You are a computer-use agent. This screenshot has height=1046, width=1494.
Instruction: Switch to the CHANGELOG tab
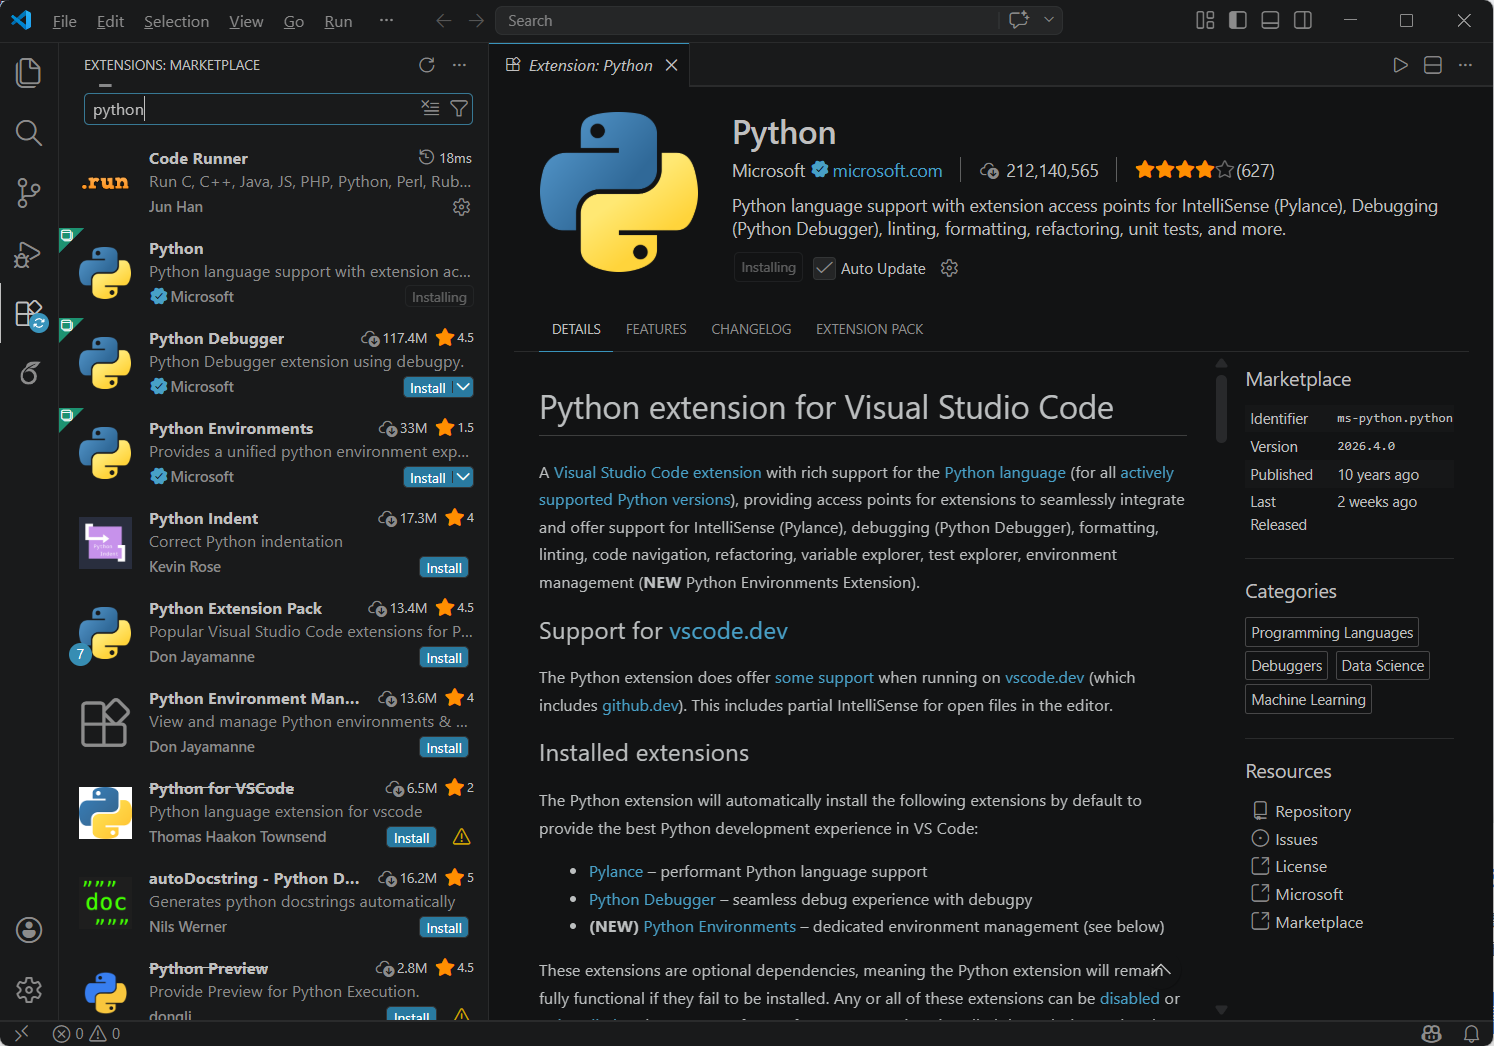751,329
